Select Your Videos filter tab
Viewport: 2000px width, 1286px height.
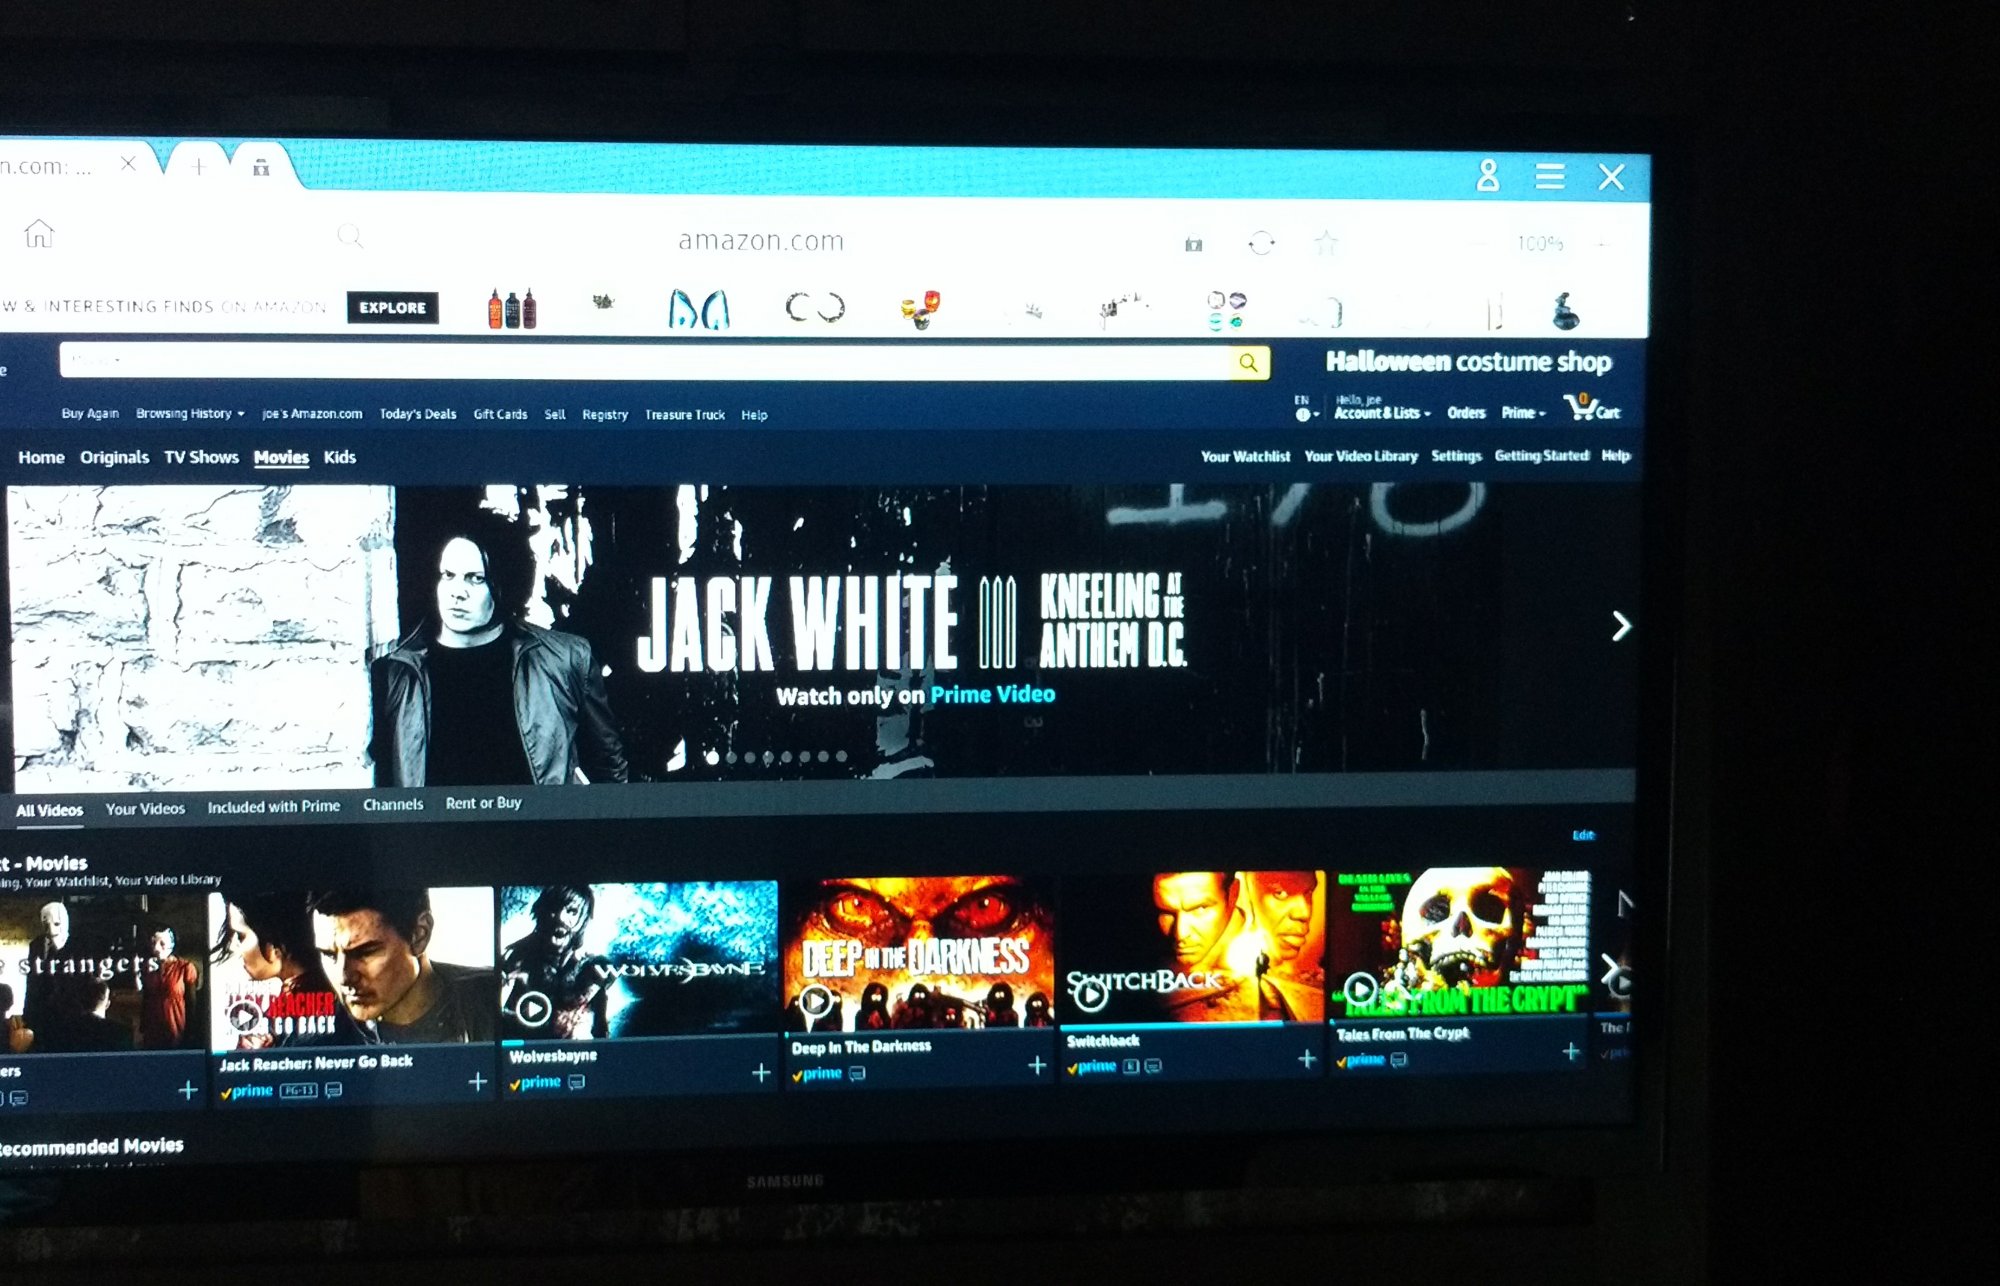coord(145,808)
